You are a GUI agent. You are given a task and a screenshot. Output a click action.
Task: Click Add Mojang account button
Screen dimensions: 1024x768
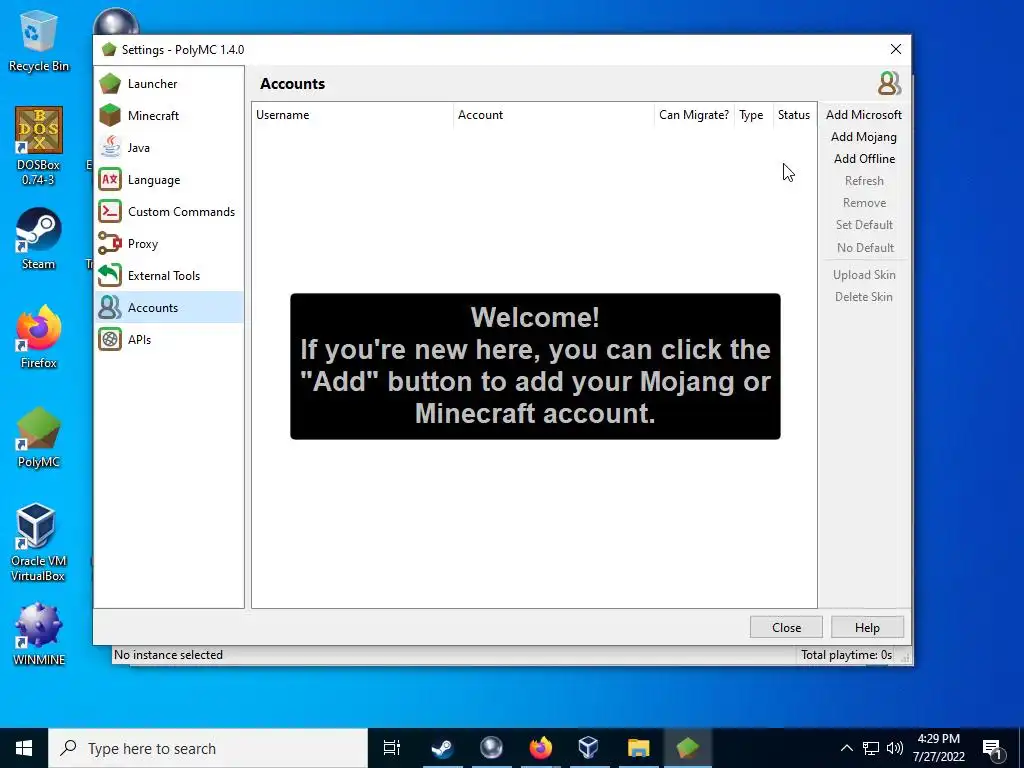coord(863,137)
